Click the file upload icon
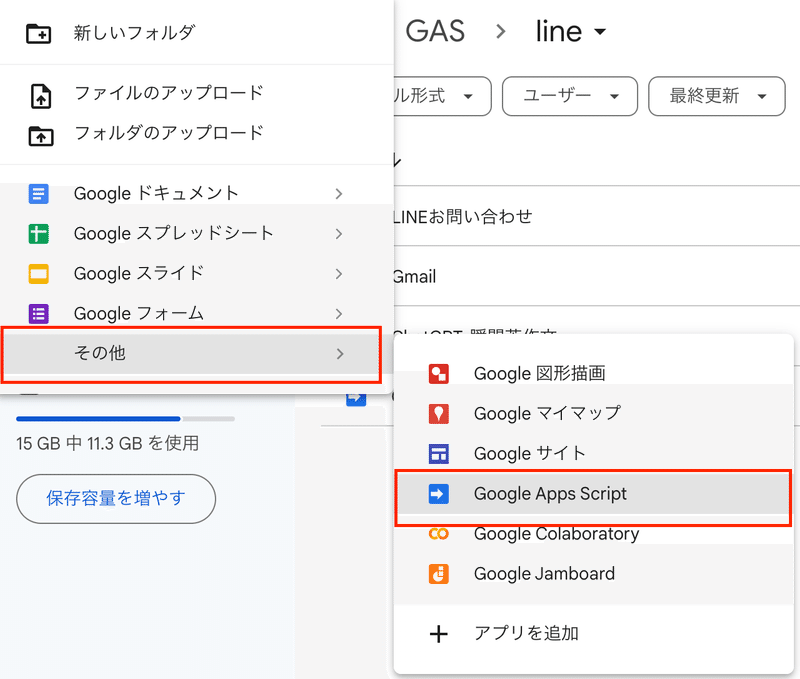The image size is (800, 679). [39, 96]
